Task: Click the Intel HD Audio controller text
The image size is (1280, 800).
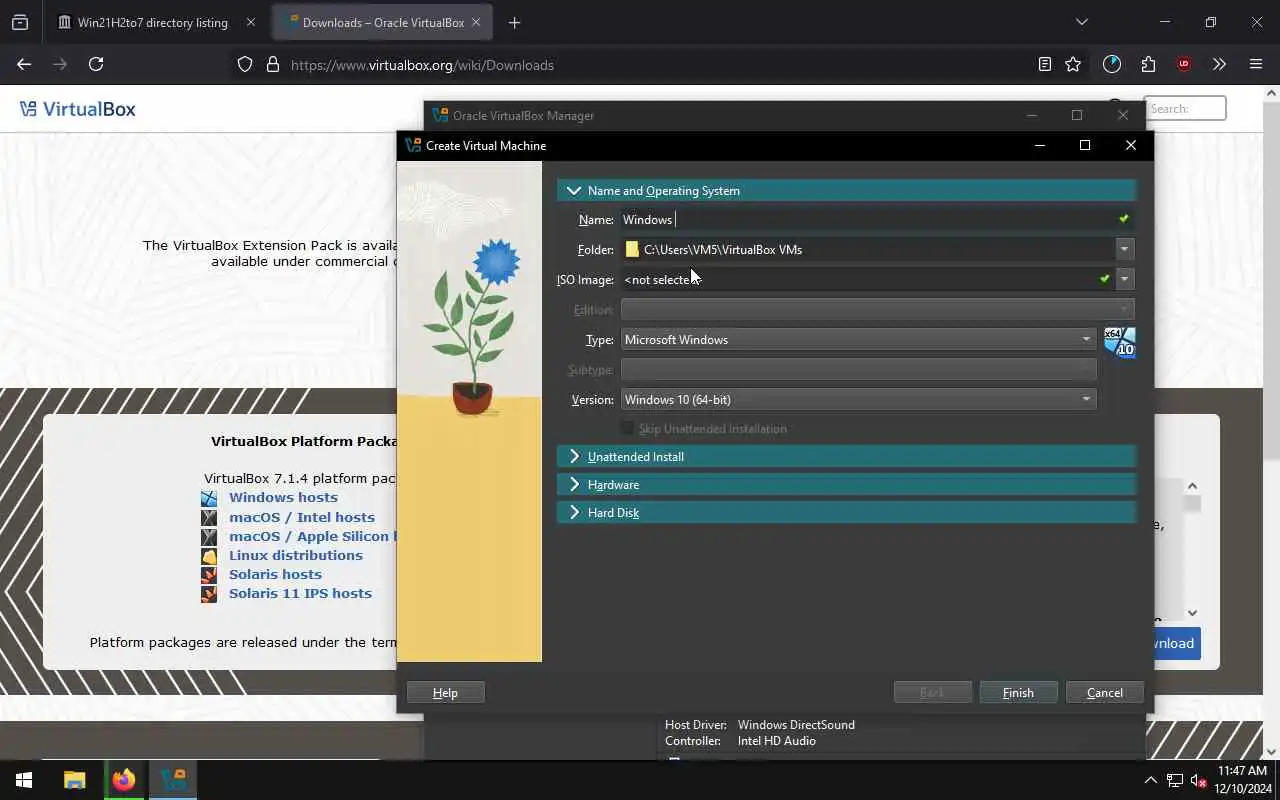Action: [x=777, y=741]
